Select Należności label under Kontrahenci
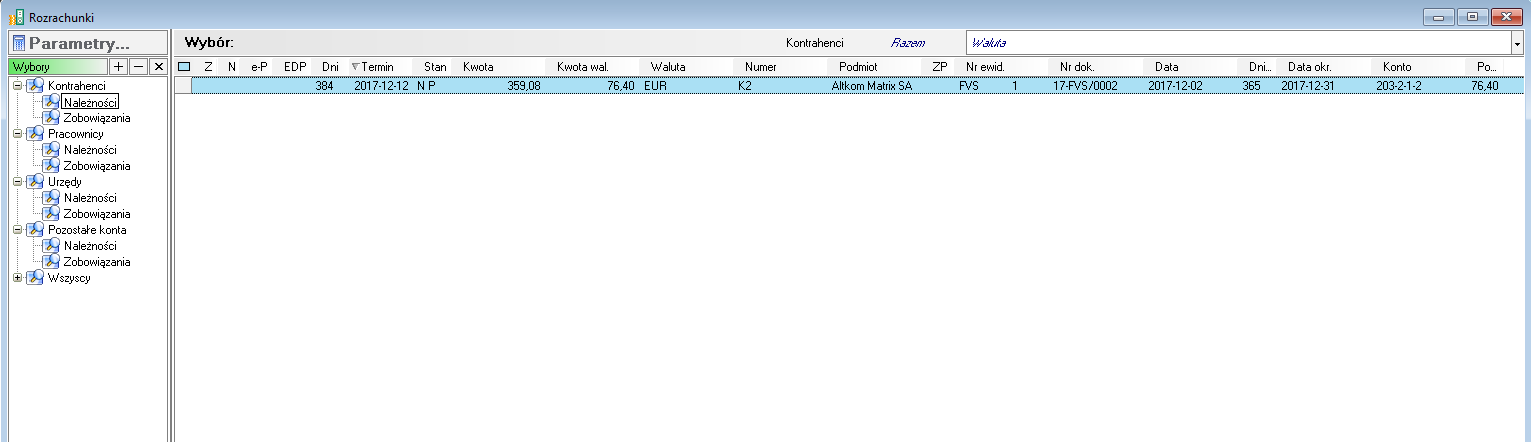The image size is (1531, 442). click(x=90, y=102)
